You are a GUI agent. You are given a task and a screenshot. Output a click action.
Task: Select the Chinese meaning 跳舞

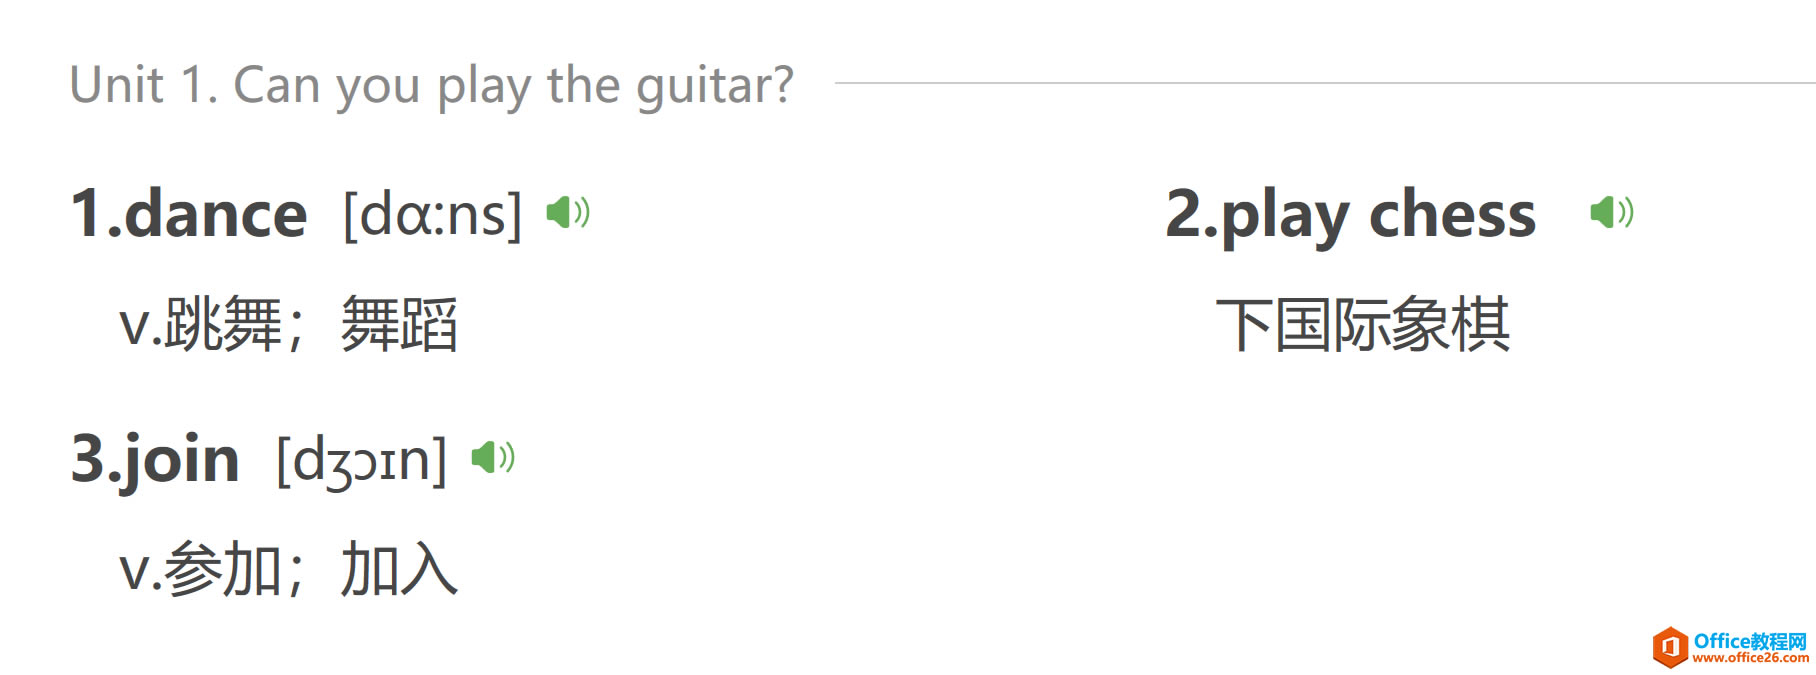pos(224,324)
